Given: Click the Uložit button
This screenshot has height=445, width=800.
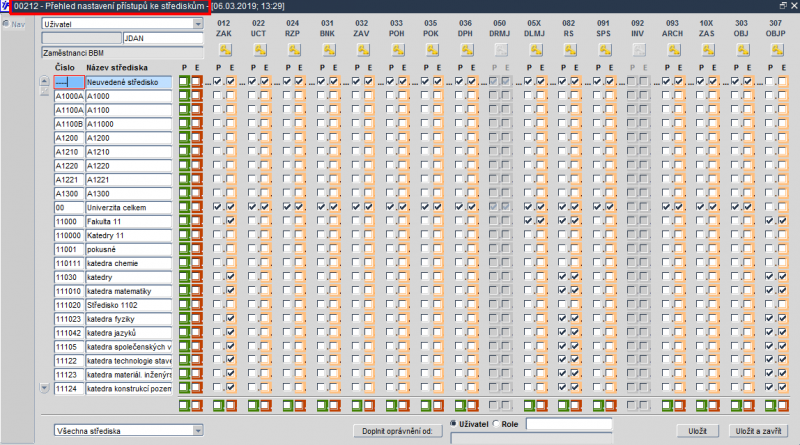Looking at the screenshot, I should 697,431.
